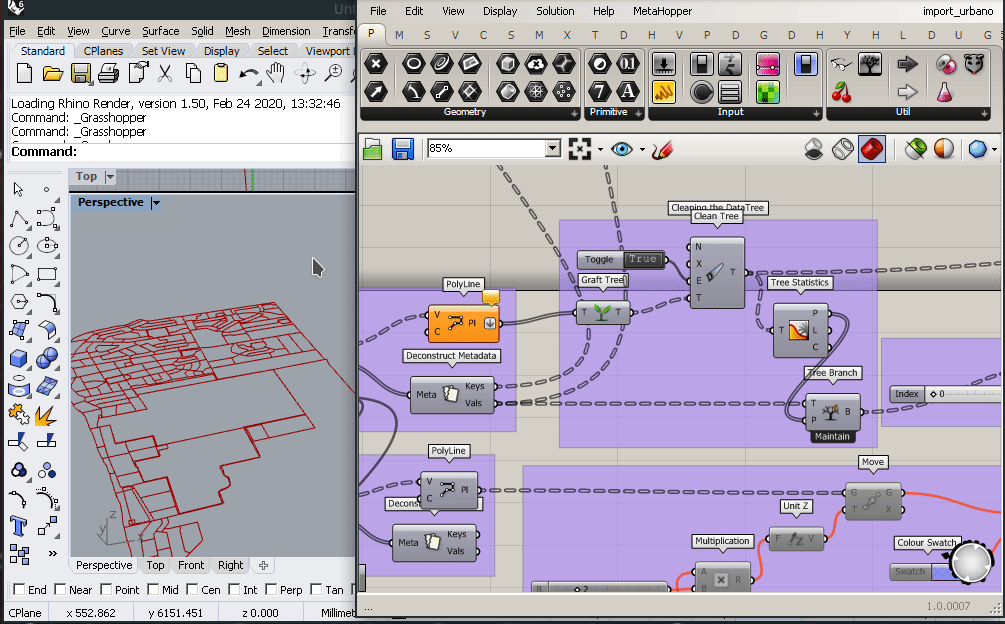Screen dimensions: 1005x624
Task: Enable the Tan osnap checkbox
Action: [x=316, y=589]
